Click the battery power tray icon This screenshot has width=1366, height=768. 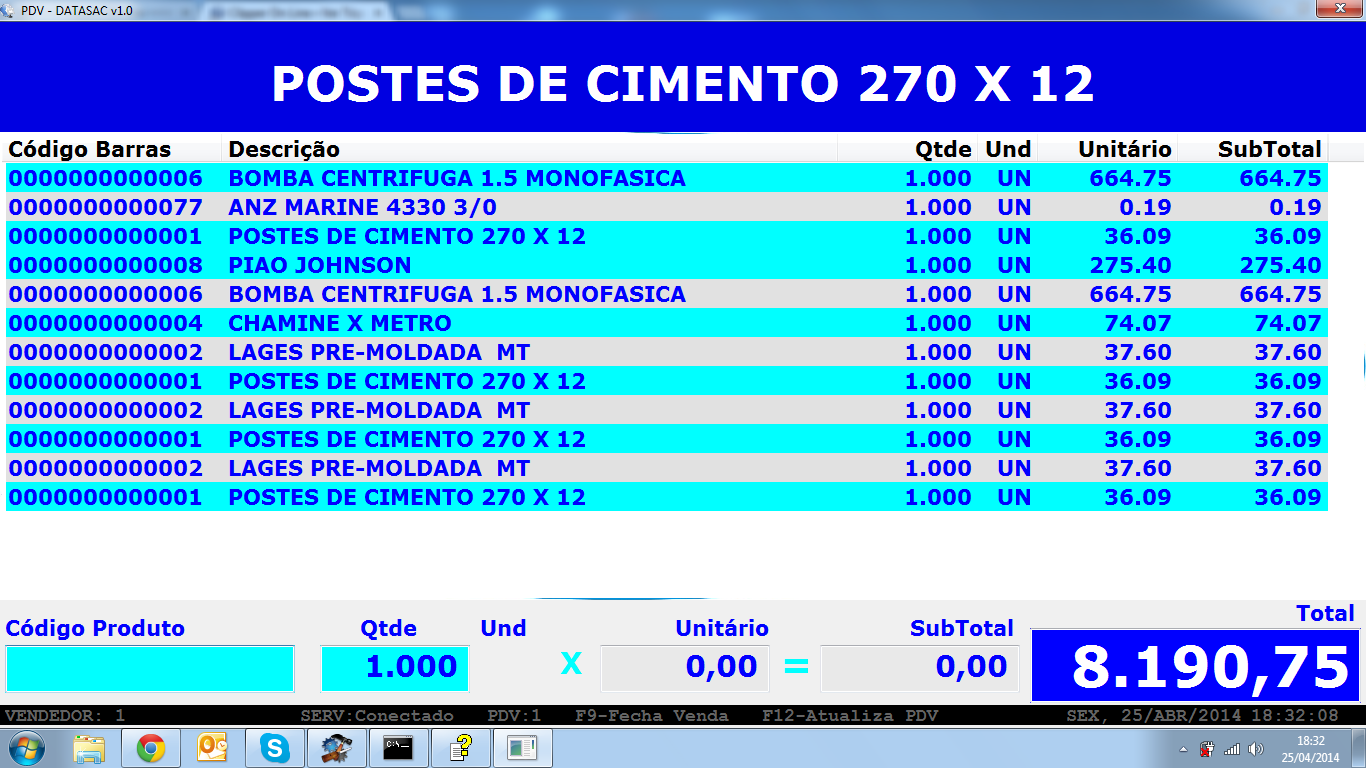click(x=1207, y=749)
